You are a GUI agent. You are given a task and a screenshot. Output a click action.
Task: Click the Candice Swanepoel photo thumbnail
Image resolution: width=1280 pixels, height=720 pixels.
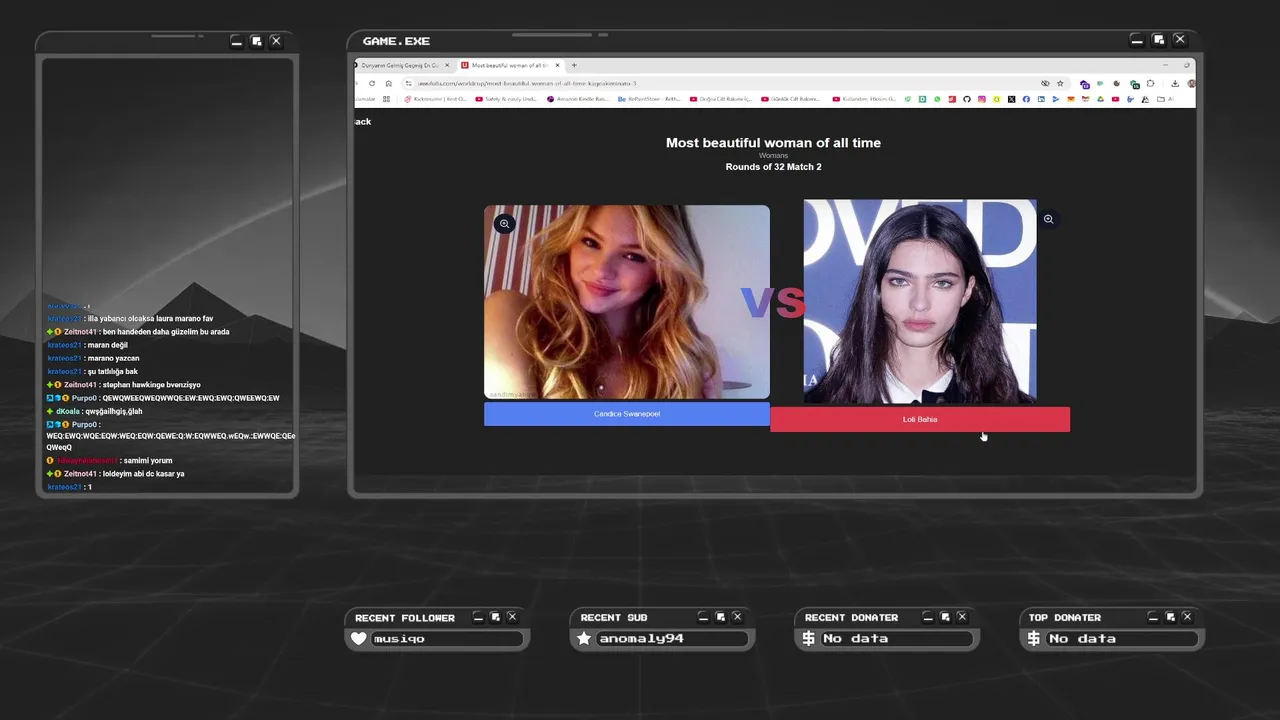[x=627, y=302]
